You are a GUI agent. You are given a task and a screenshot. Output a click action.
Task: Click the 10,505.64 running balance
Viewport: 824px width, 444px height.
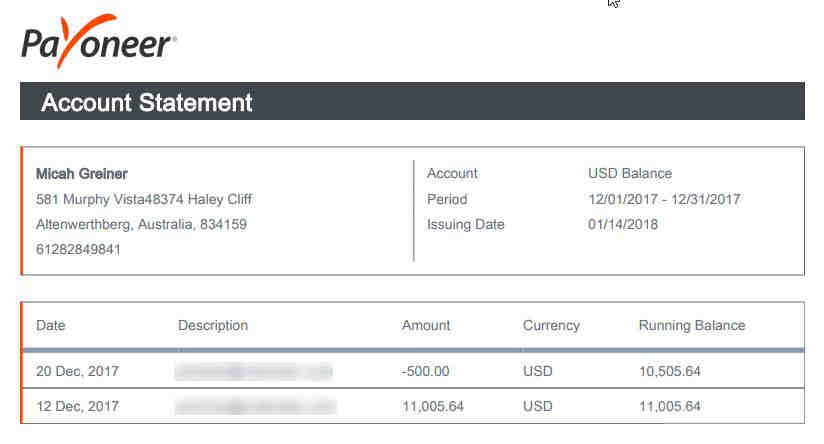(670, 371)
